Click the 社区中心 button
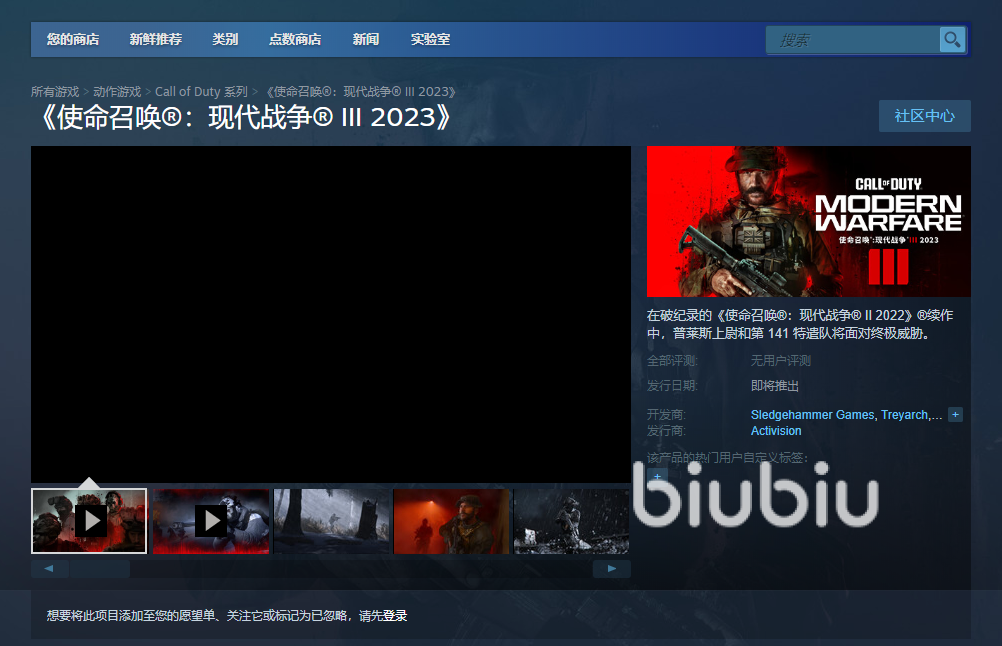Image resolution: width=1002 pixels, height=646 pixels. (x=924, y=116)
